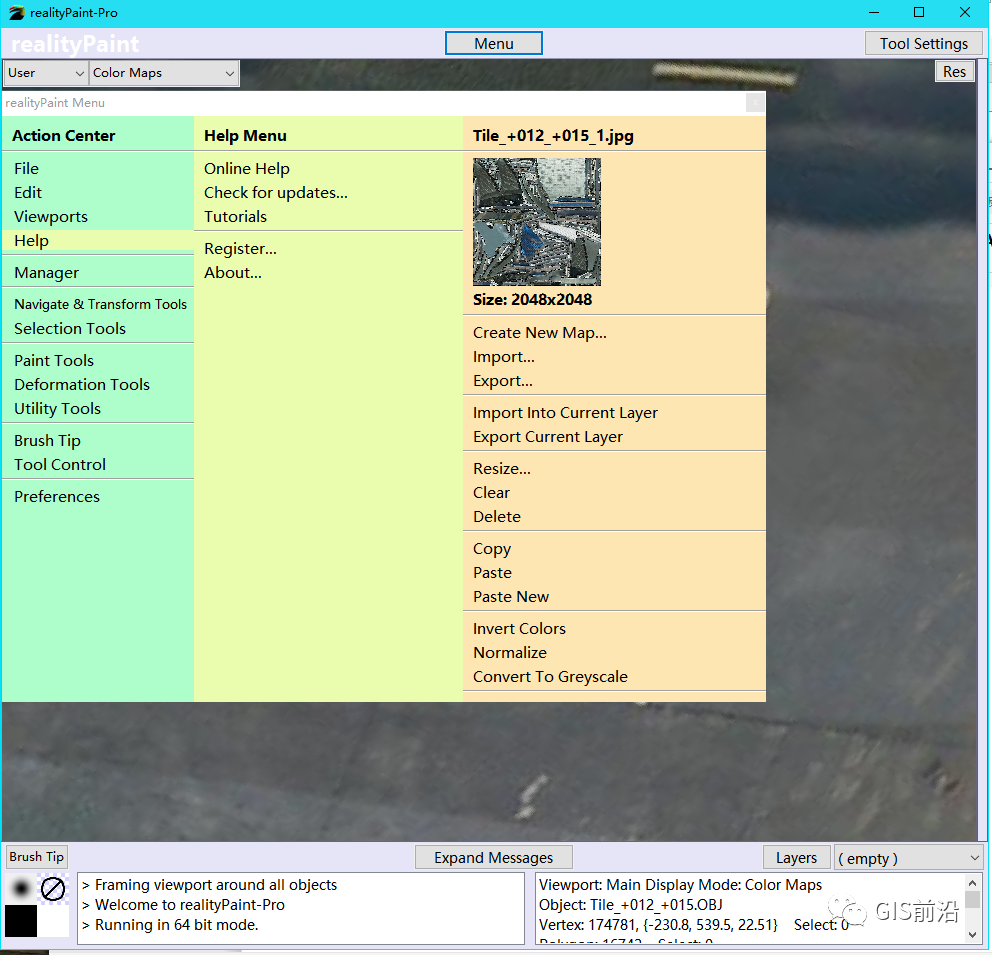This screenshot has width=992, height=955.
Task: Click 'Object: Tile_+012_+015.OBJ' info line
Action: (x=631, y=905)
